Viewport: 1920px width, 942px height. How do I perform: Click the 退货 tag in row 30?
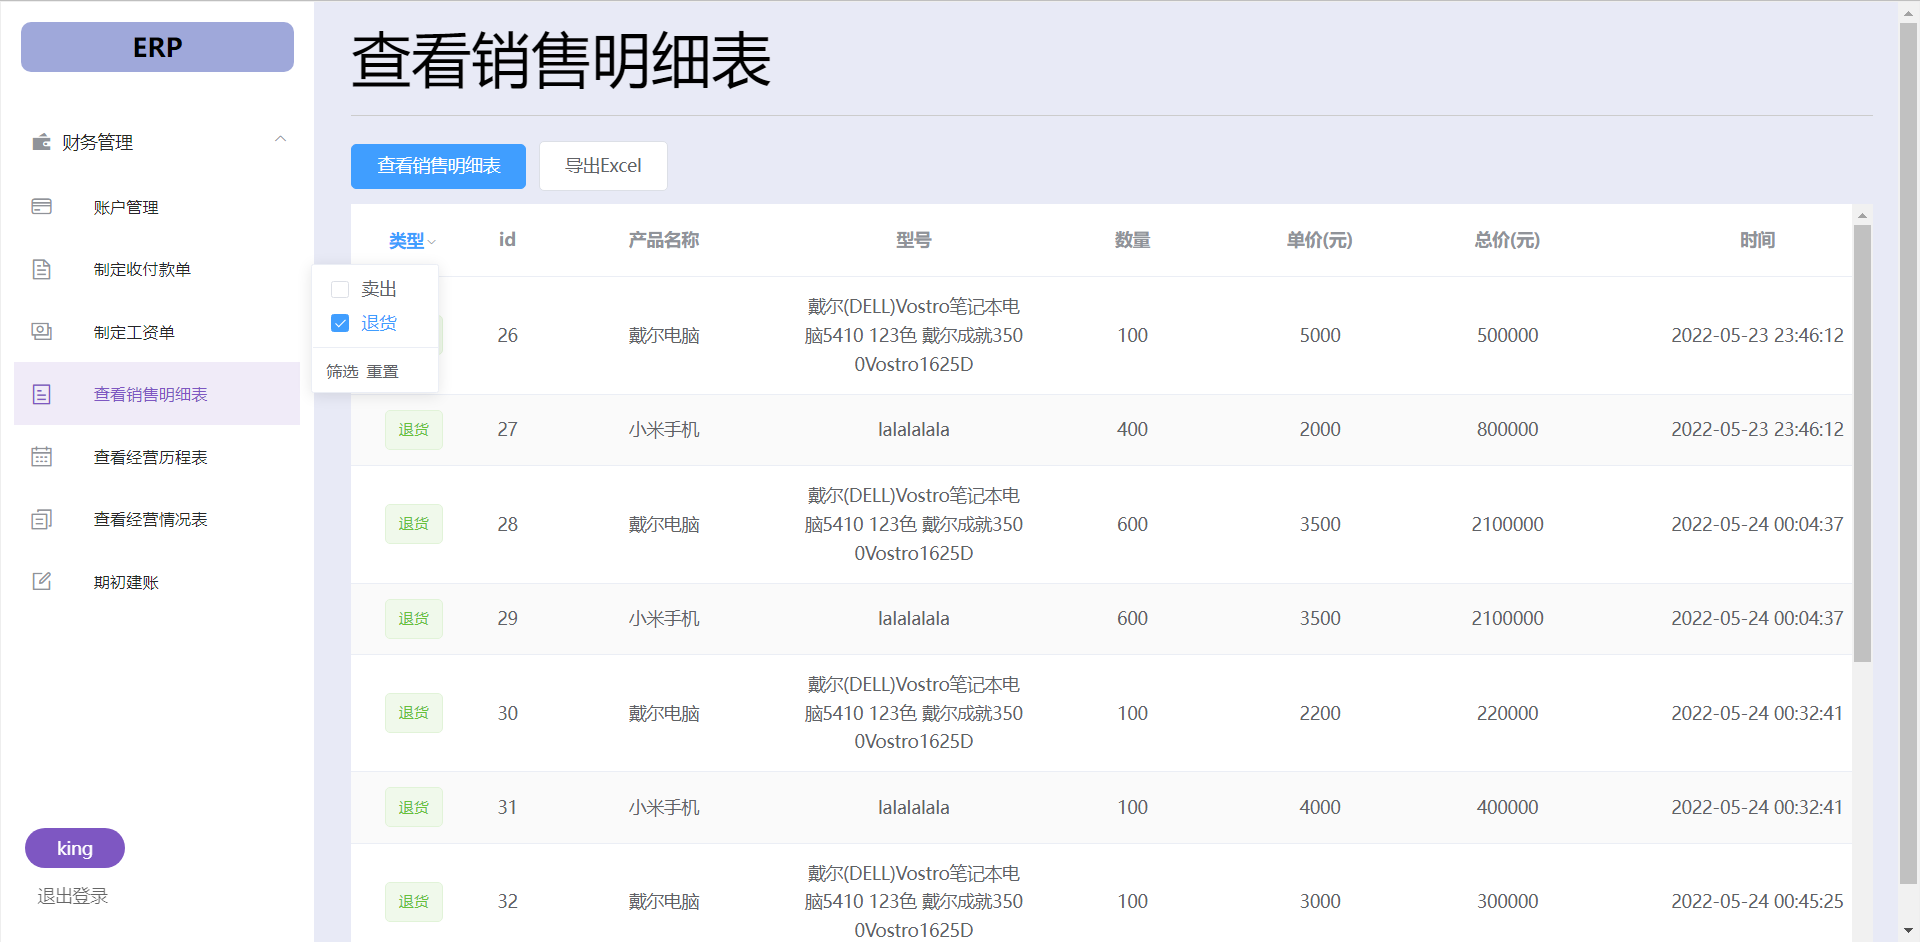(414, 713)
